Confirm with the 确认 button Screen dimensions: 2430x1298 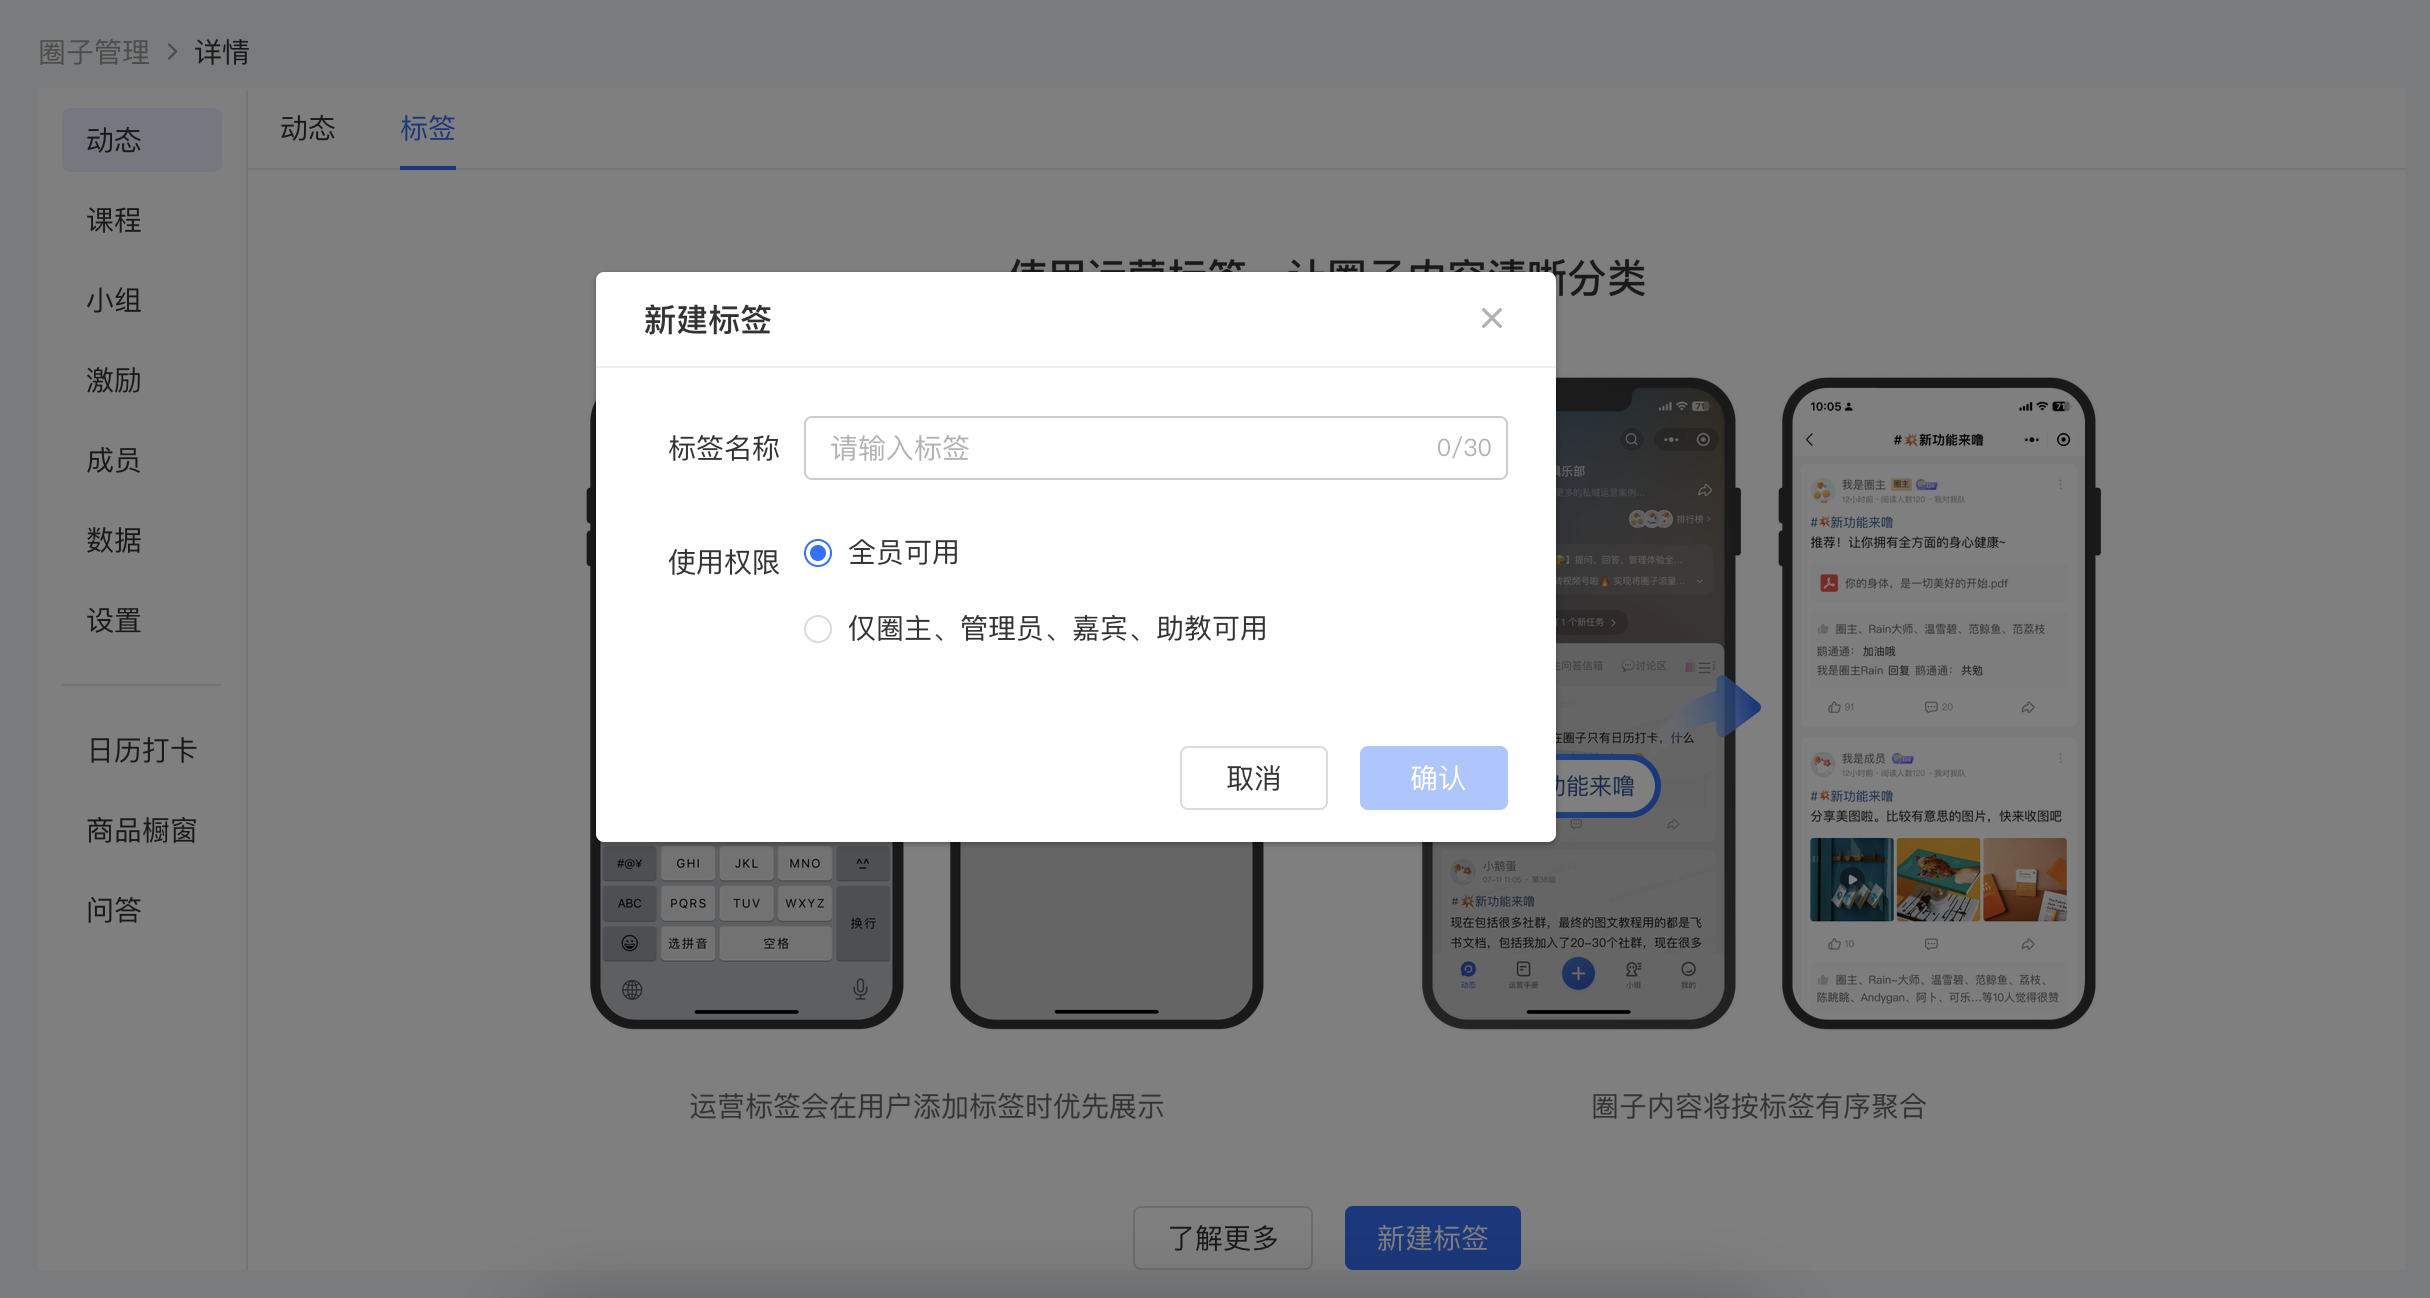point(1433,778)
